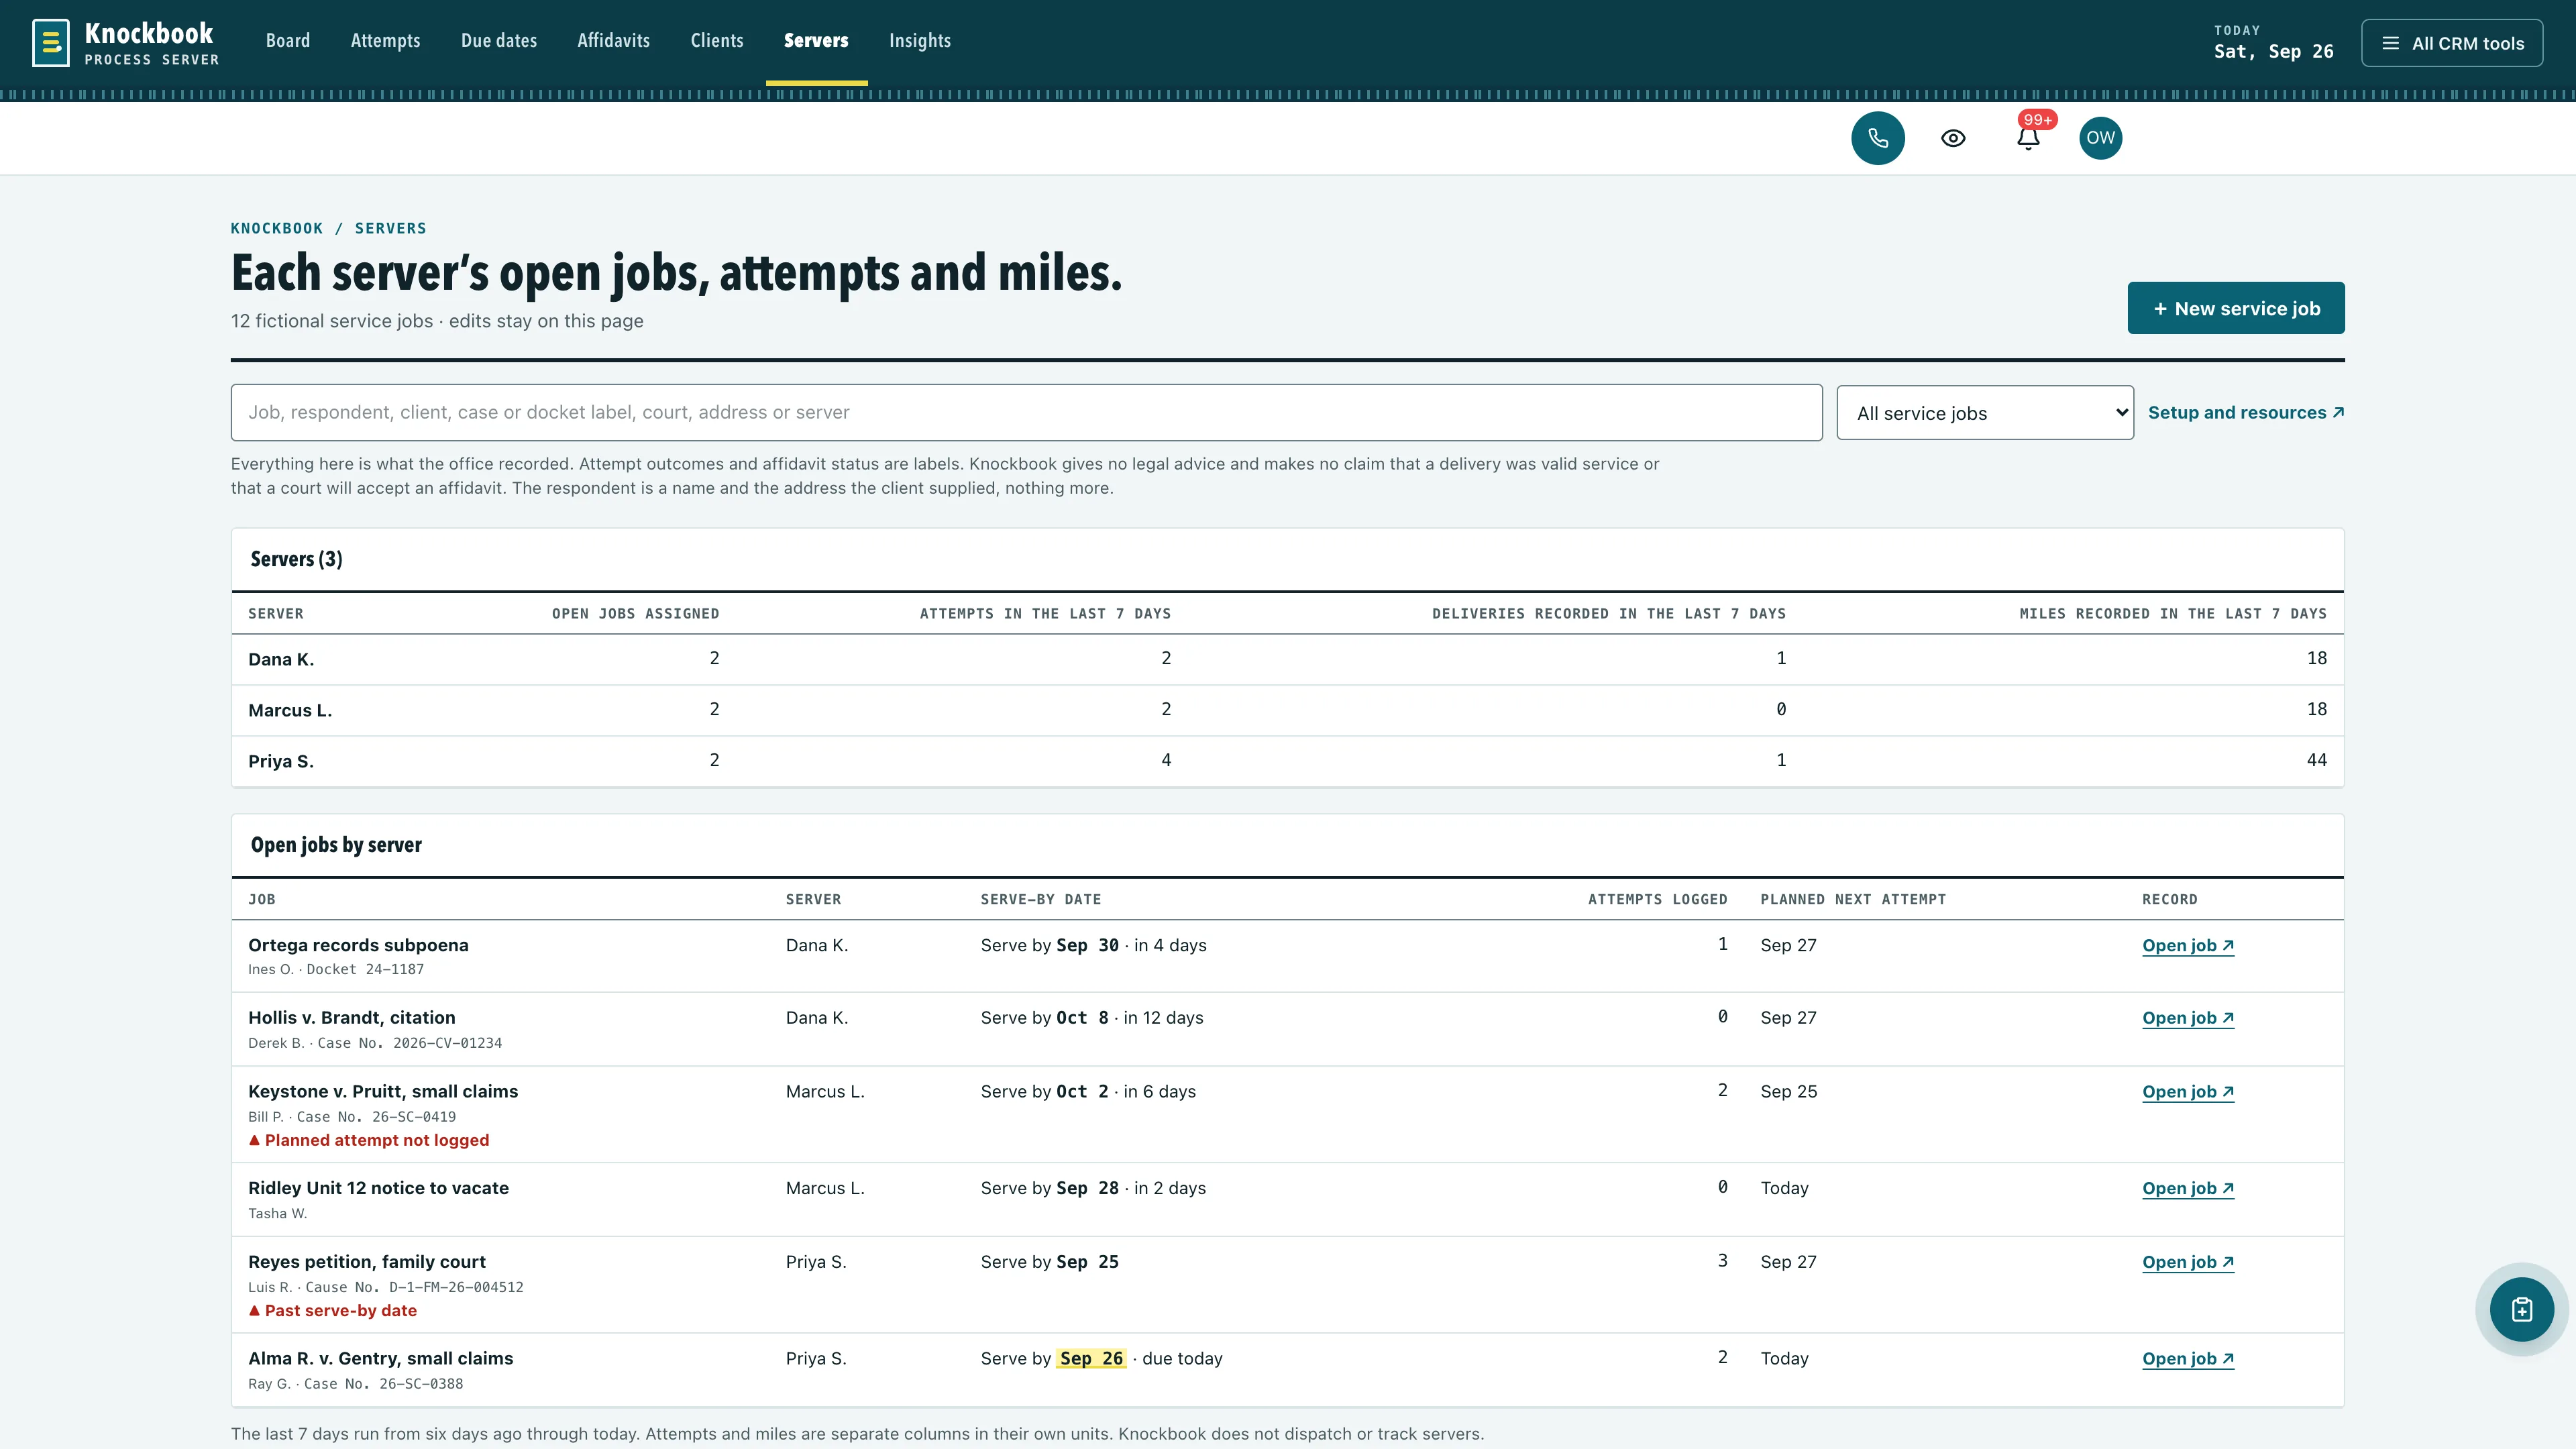Image resolution: width=2576 pixels, height=1449 pixels.
Task: Open job for Reyes petition, family court
Action: (2187, 1262)
